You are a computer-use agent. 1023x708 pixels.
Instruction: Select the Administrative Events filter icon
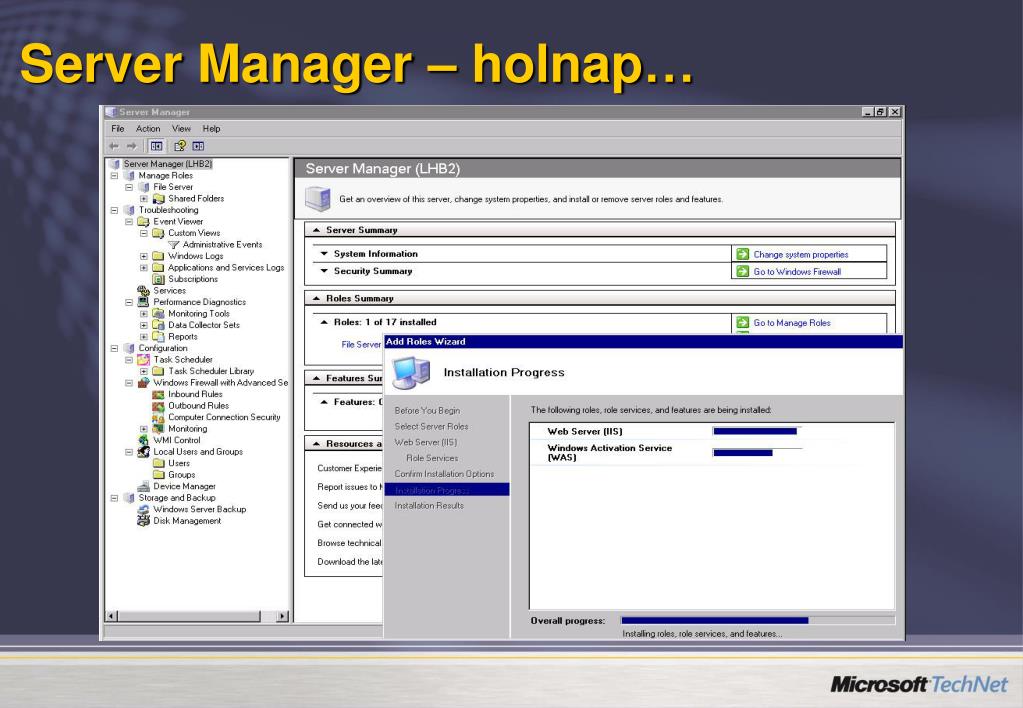coord(174,245)
